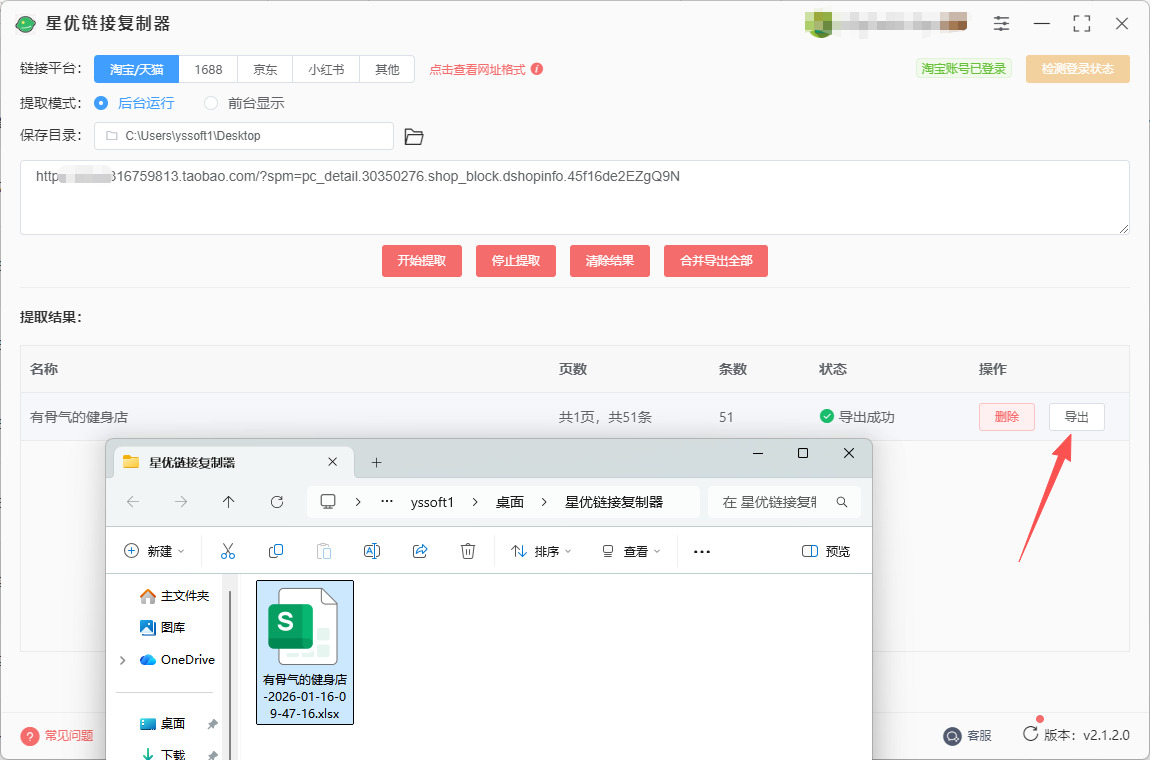Click the Paste icon in Explorer toolbar
1150x760 pixels.
(323, 551)
